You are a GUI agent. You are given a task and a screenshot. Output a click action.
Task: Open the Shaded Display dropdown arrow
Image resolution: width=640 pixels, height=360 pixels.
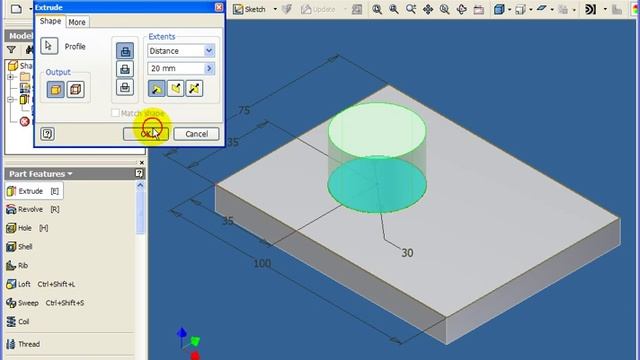point(509,9)
